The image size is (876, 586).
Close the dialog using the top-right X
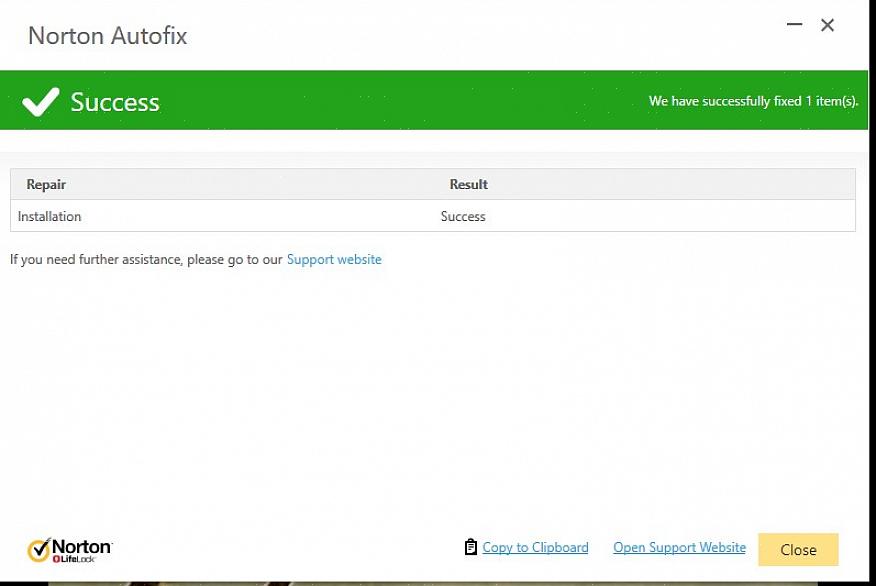click(828, 25)
